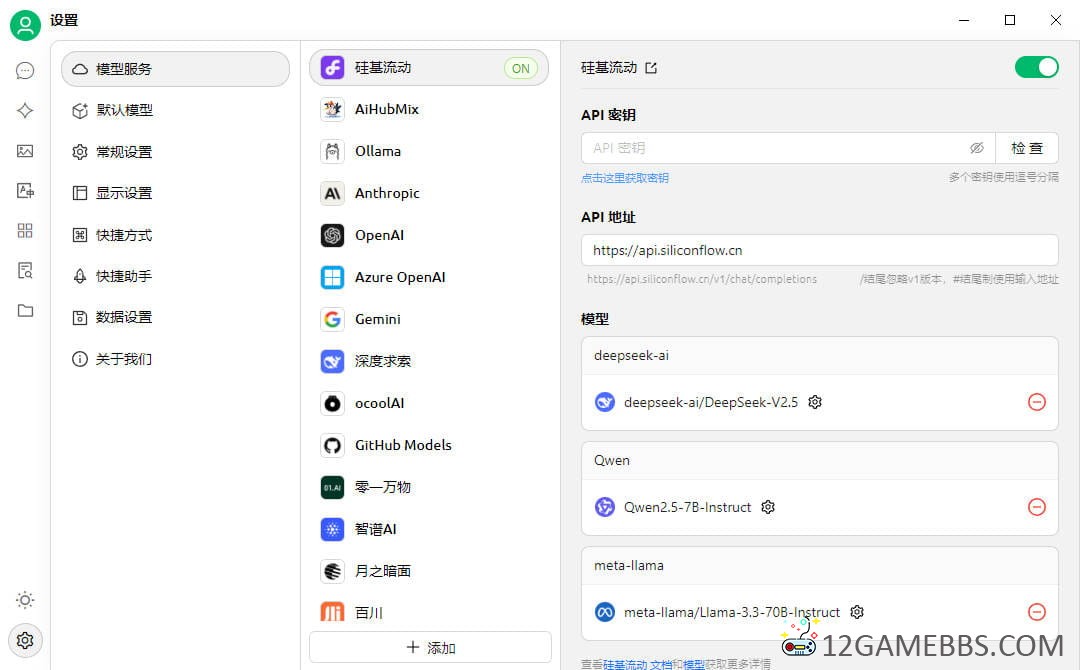Viewport: 1080px width, 670px height.
Task: Click the settings gear in left sidebar
Action: [x=25, y=640]
